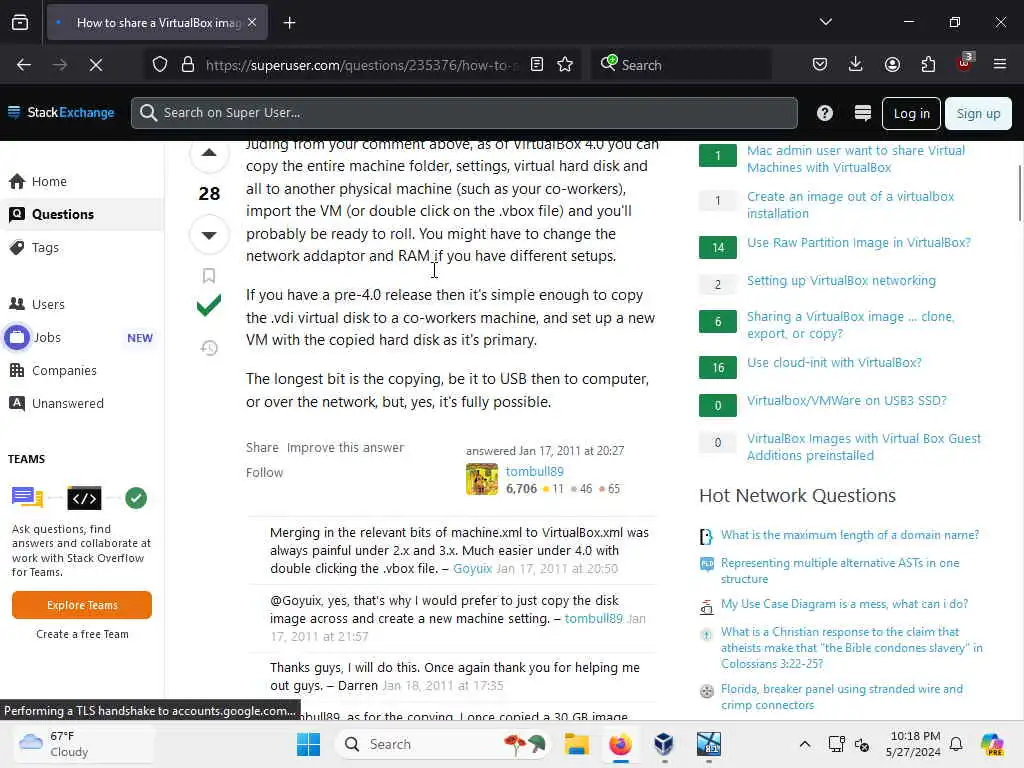
Task: Switch to Firefox in taskbar
Action: coord(620,744)
